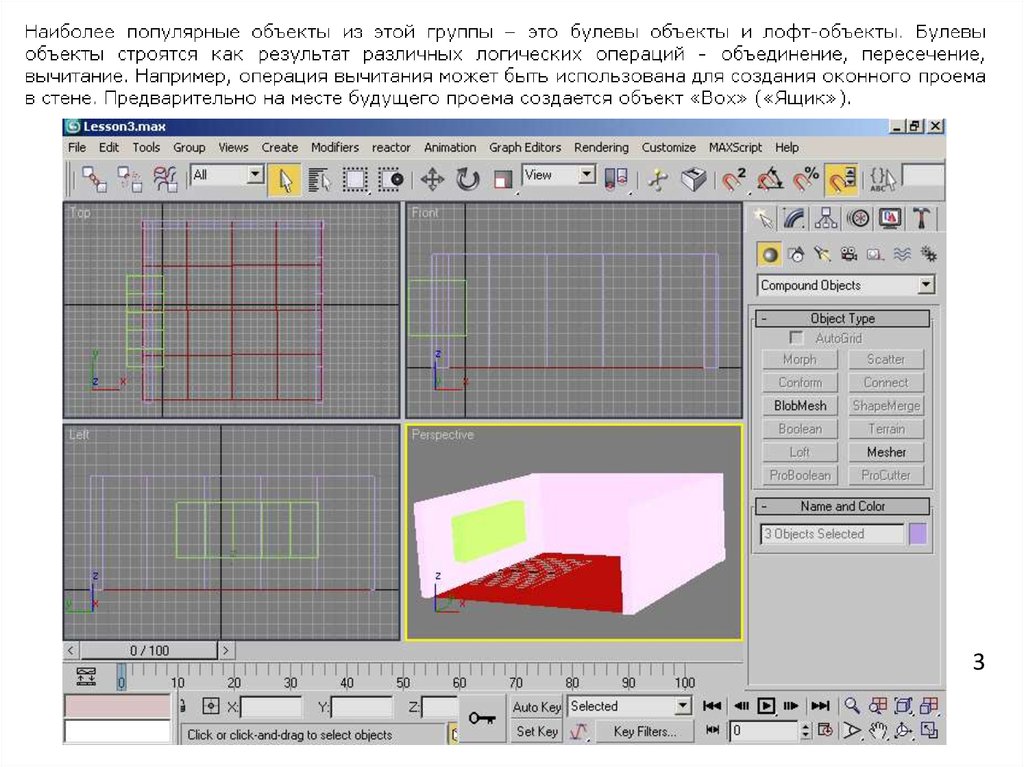Switch to the Utilities hammer tab
This screenshot has width=1024, height=767.
tap(922, 218)
